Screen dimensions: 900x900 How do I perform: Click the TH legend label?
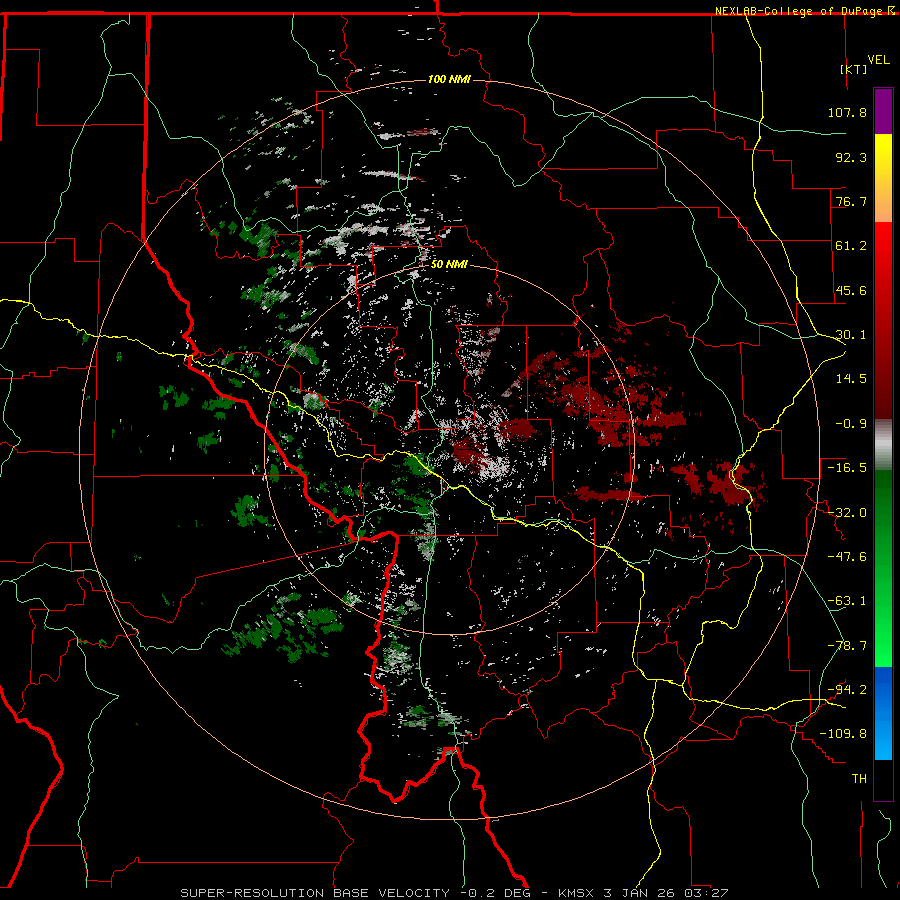[x=859, y=779]
